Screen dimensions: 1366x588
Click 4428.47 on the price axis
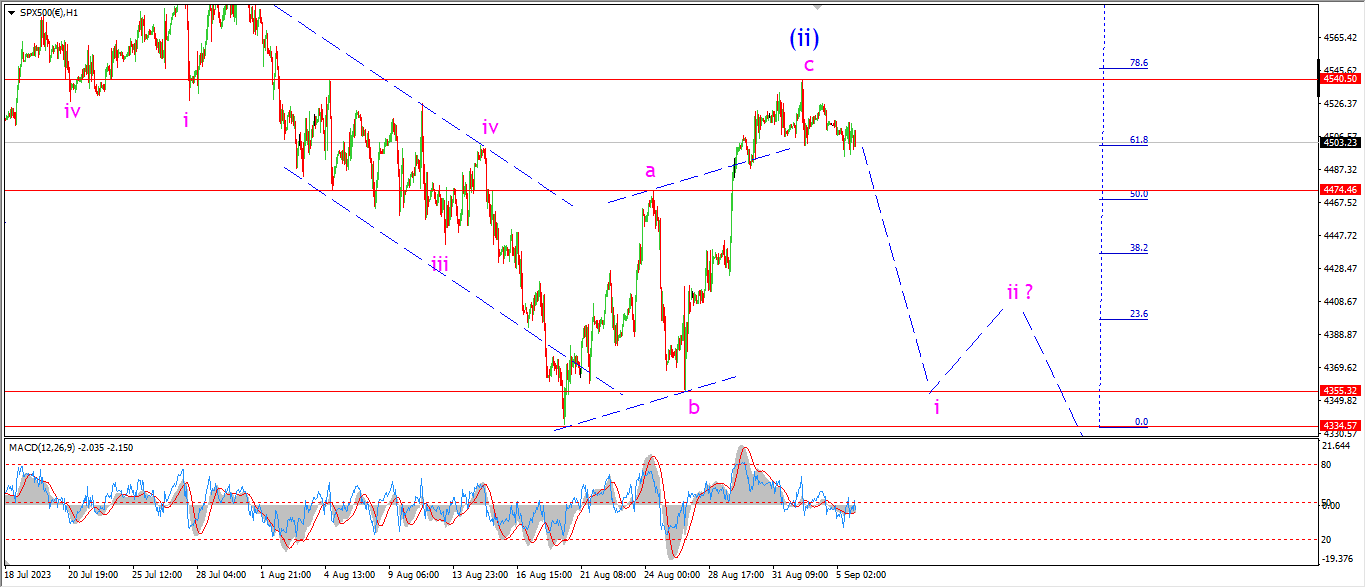[1342, 269]
